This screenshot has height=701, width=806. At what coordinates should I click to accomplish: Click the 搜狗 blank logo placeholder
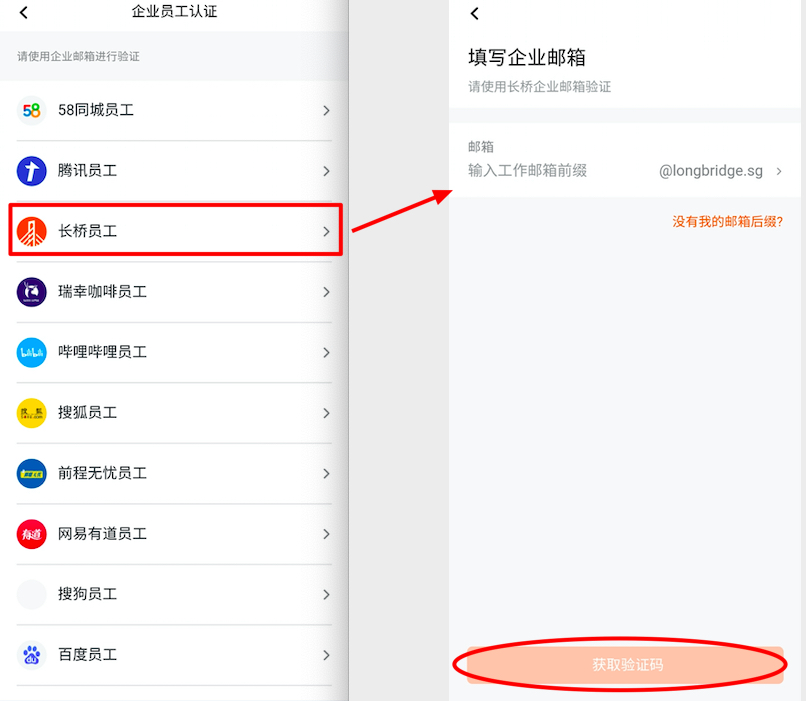click(x=31, y=595)
